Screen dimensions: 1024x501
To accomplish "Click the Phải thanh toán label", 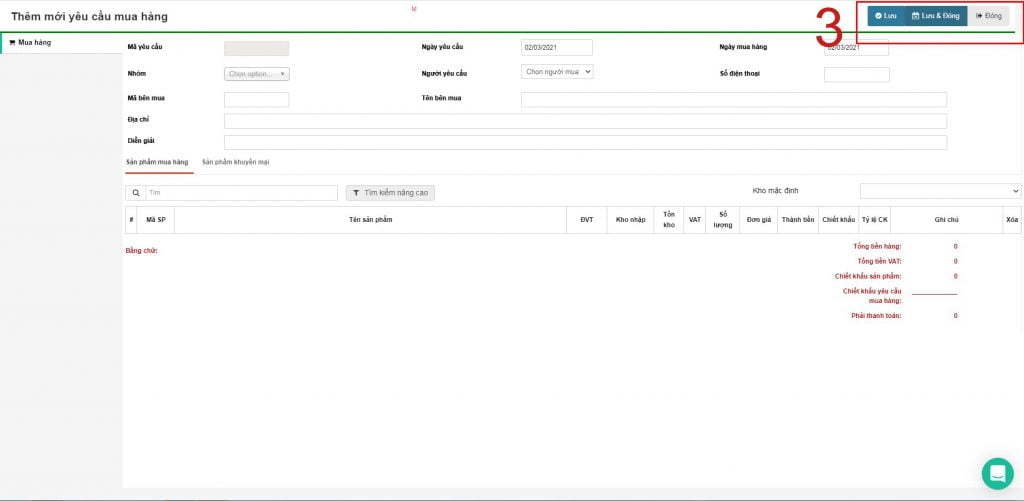I will click(x=876, y=316).
